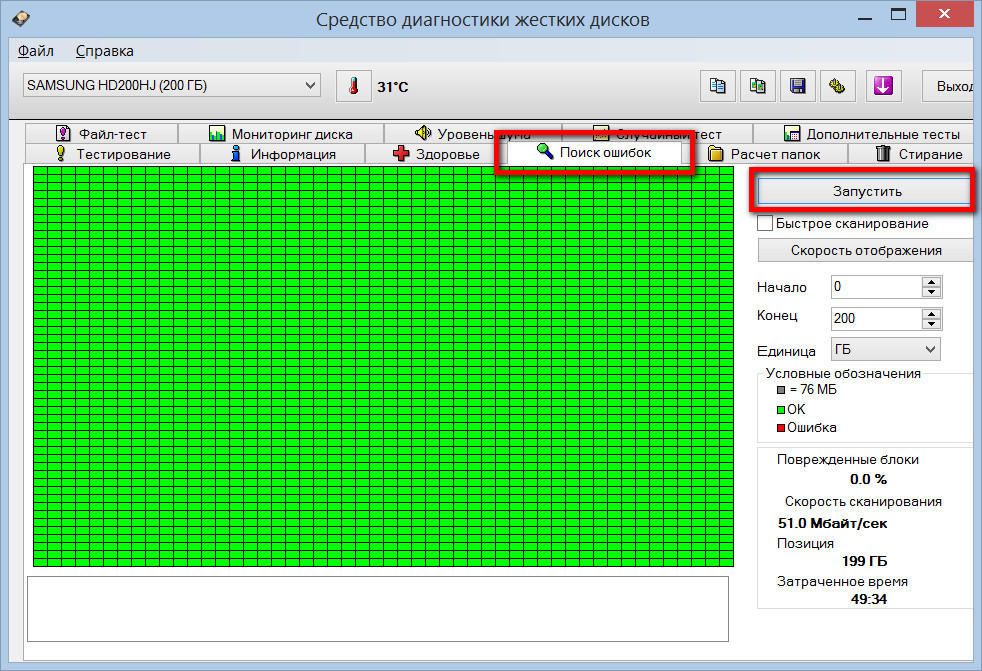Expand the Единица ГБ dropdown
Viewport: 982px width, 671px height.
tap(886, 349)
